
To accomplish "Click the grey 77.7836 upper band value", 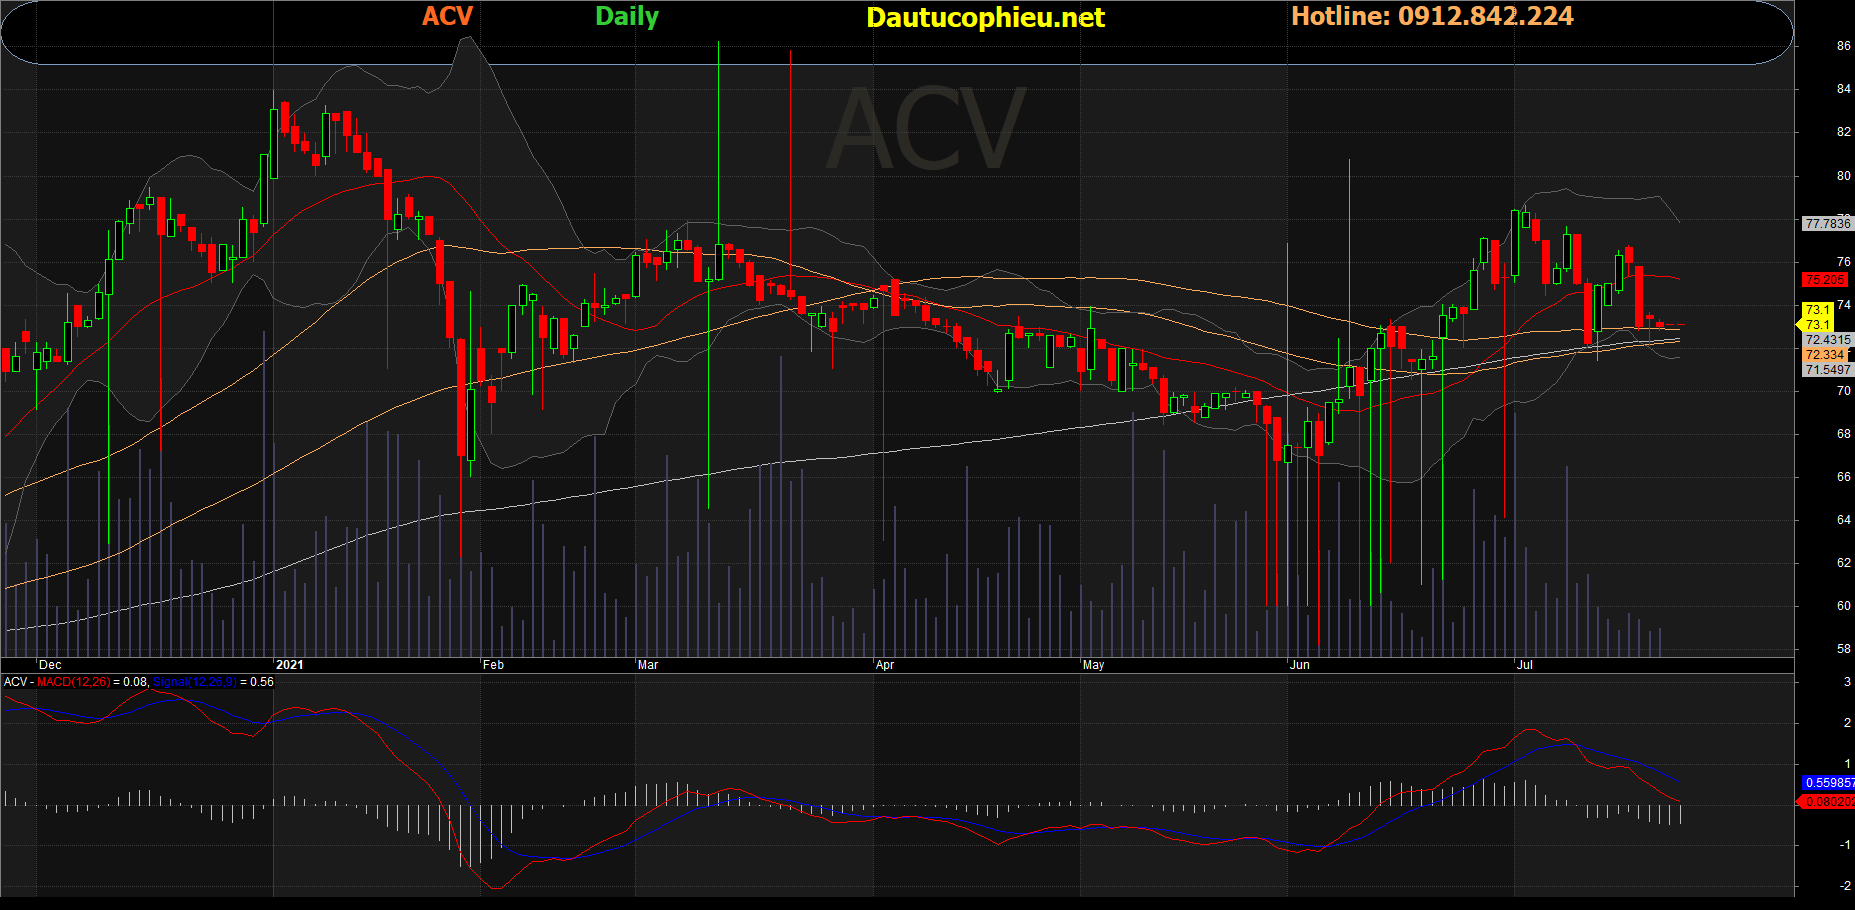I will point(1827,224).
